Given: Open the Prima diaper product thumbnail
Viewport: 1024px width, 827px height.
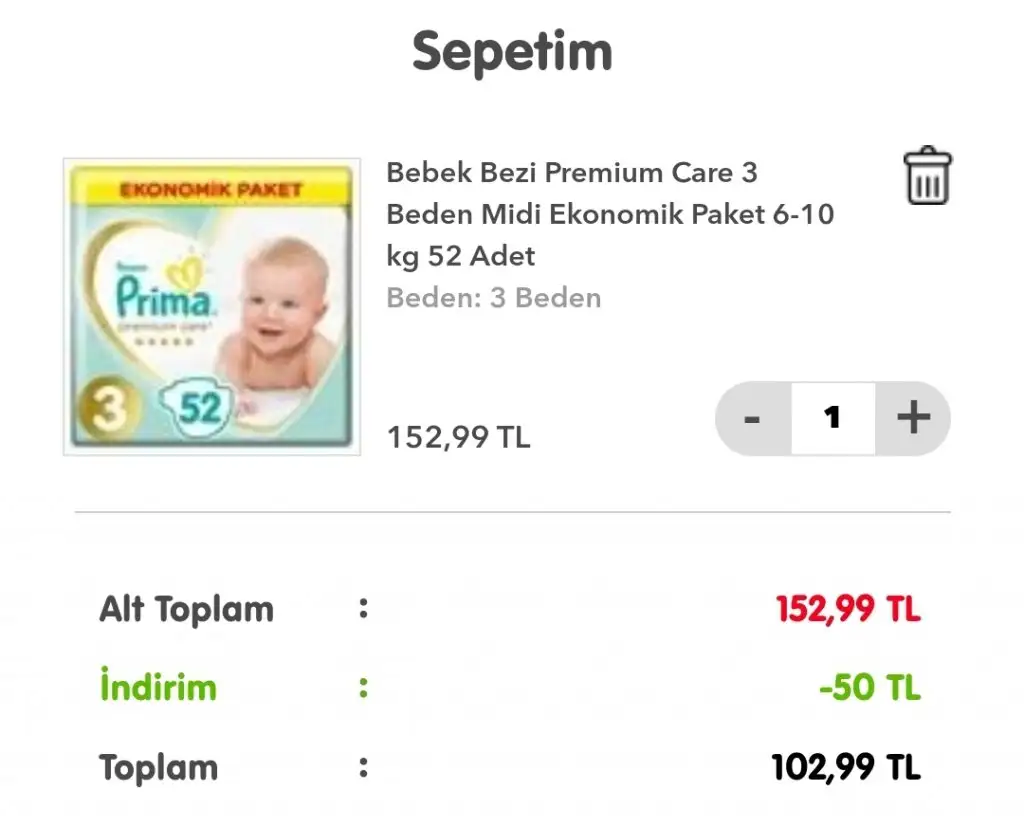Looking at the screenshot, I should coord(211,306).
